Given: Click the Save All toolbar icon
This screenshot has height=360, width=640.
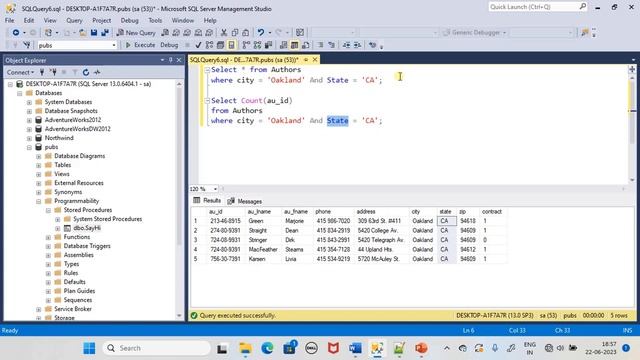Looking at the screenshot, I should (x=105, y=32).
